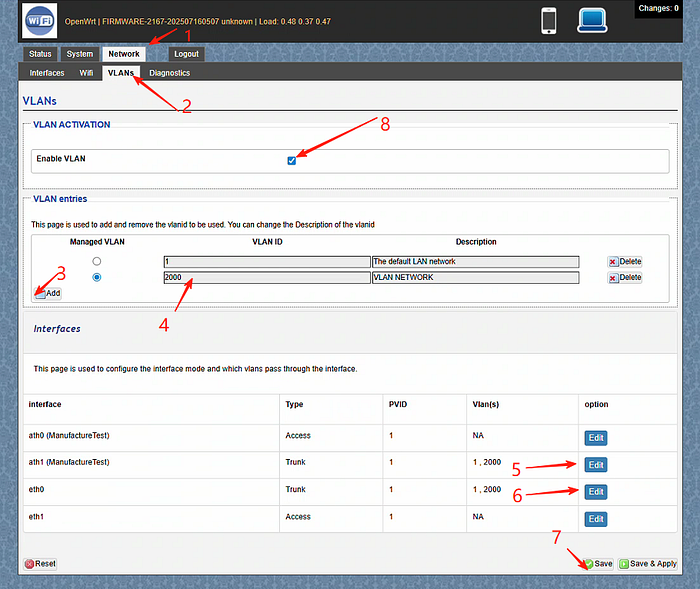Open the System menu tab
Screen dimensions: 700x589
pos(79,54)
